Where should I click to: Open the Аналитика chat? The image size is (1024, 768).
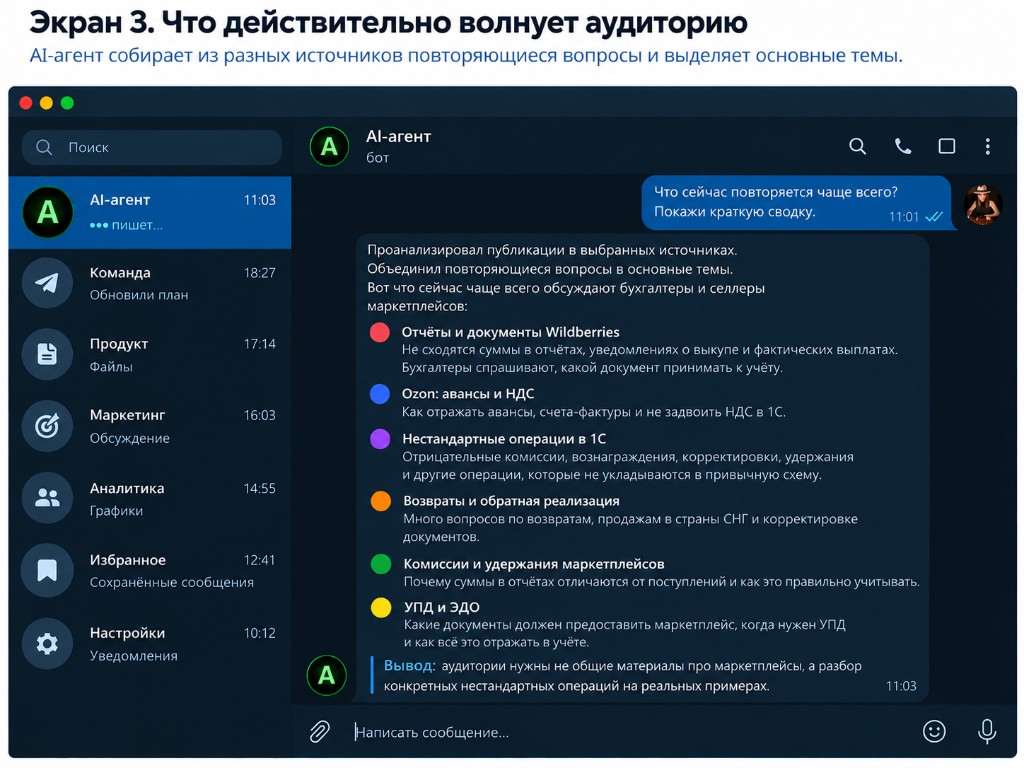tap(150, 498)
